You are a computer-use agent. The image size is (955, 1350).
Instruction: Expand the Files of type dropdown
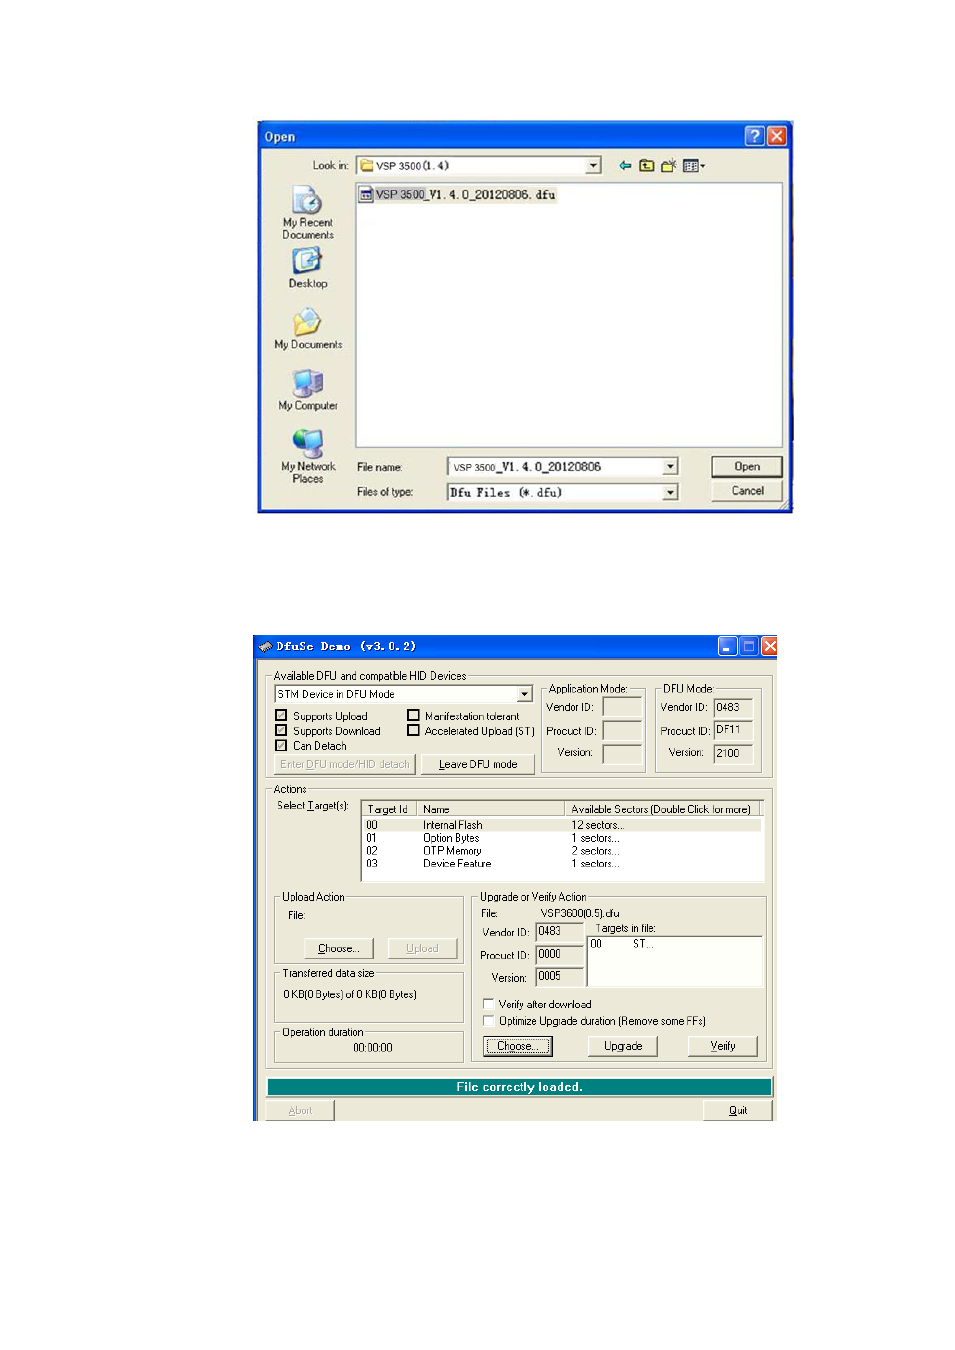pos(671,492)
